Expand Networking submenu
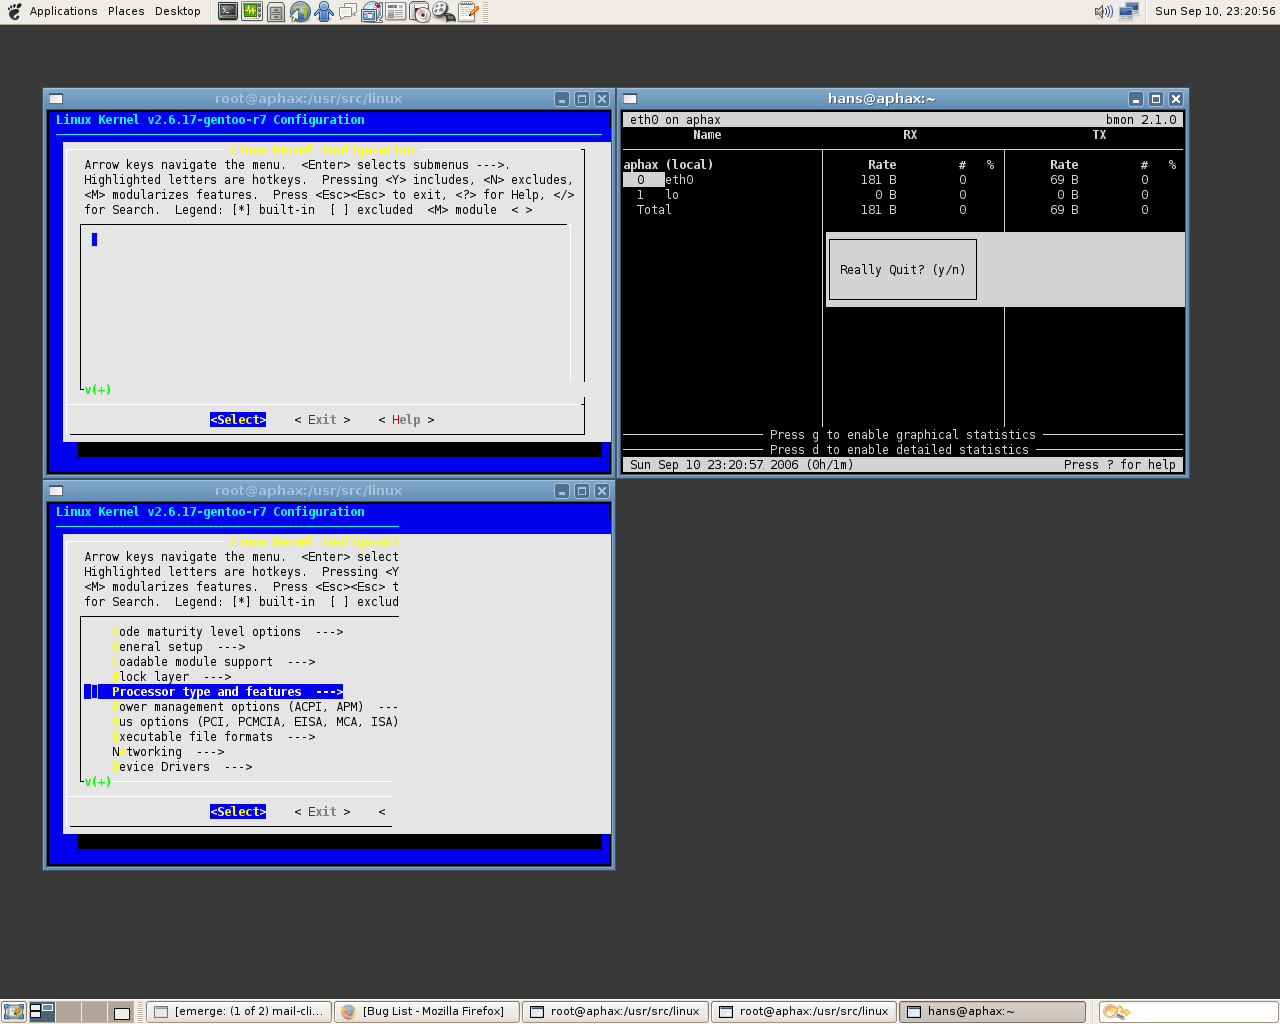Image resolution: width=1280 pixels, height=1024 pixels. coord(168,752)
